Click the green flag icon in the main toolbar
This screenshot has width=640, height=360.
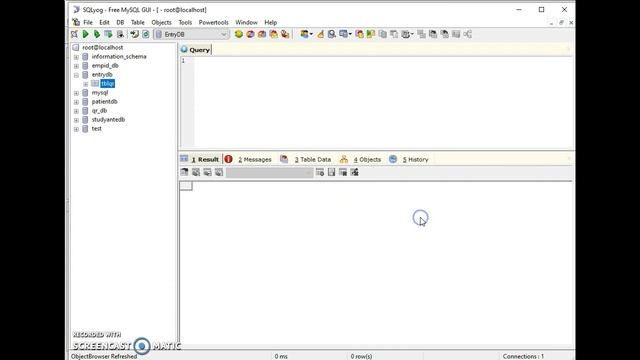[371, 34]
